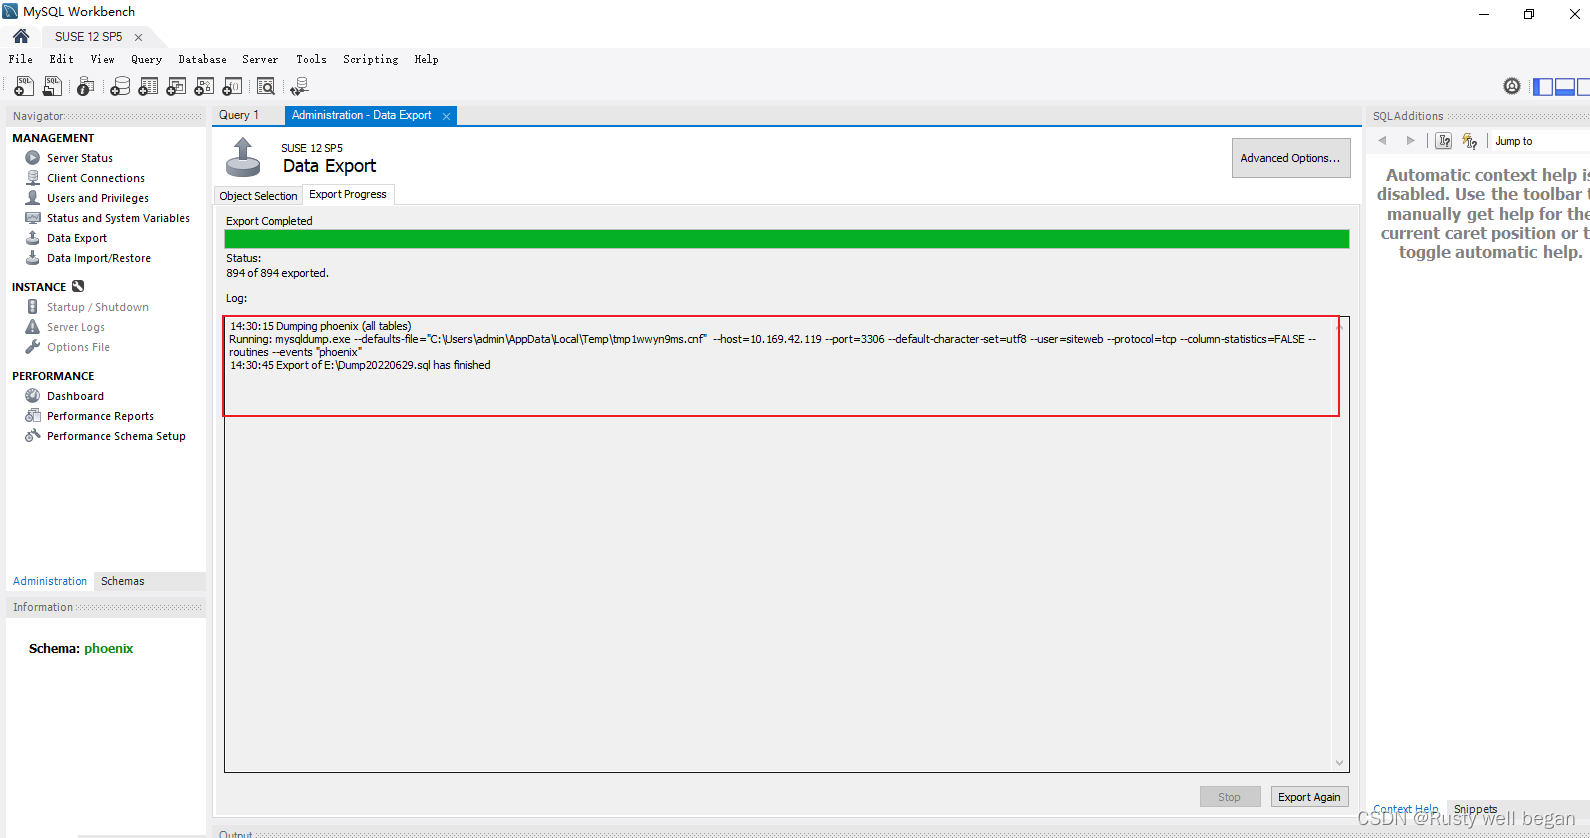
Task: Create a new table icon
Action: 148,87
